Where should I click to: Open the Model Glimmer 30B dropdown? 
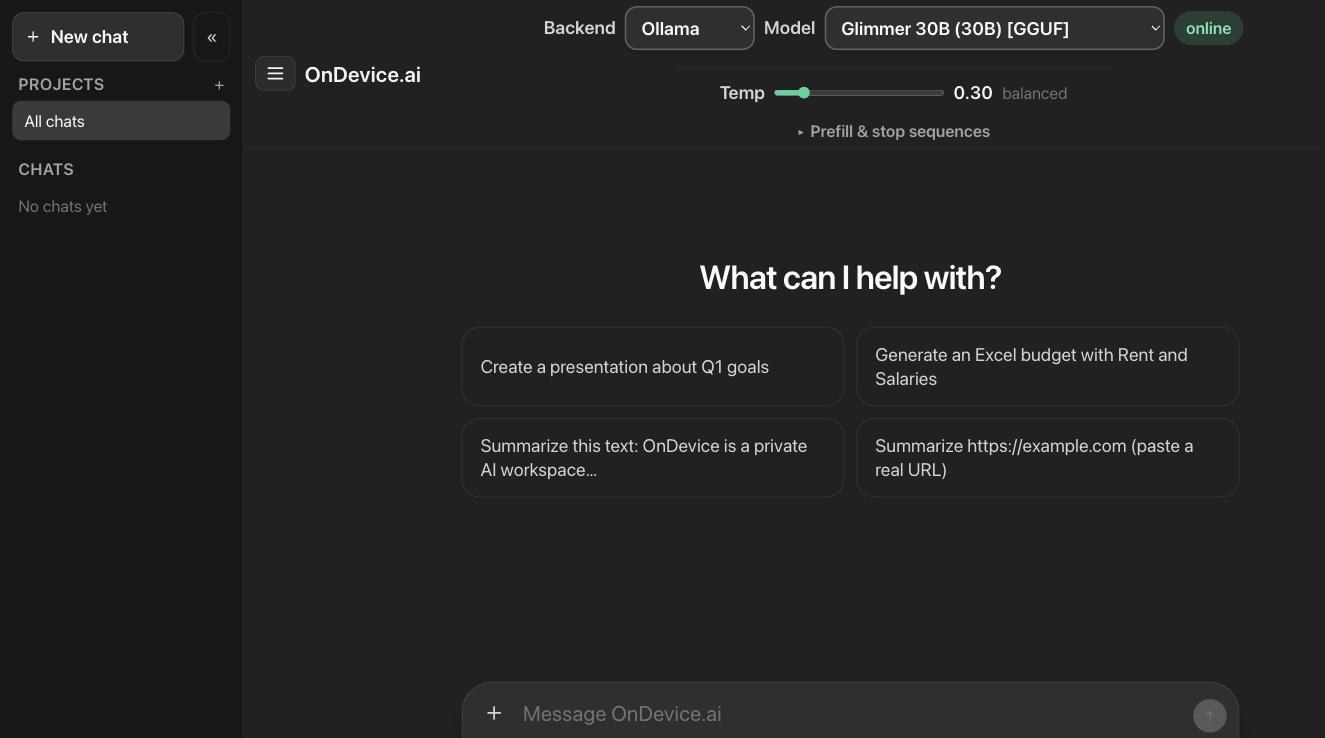(994, 28)
